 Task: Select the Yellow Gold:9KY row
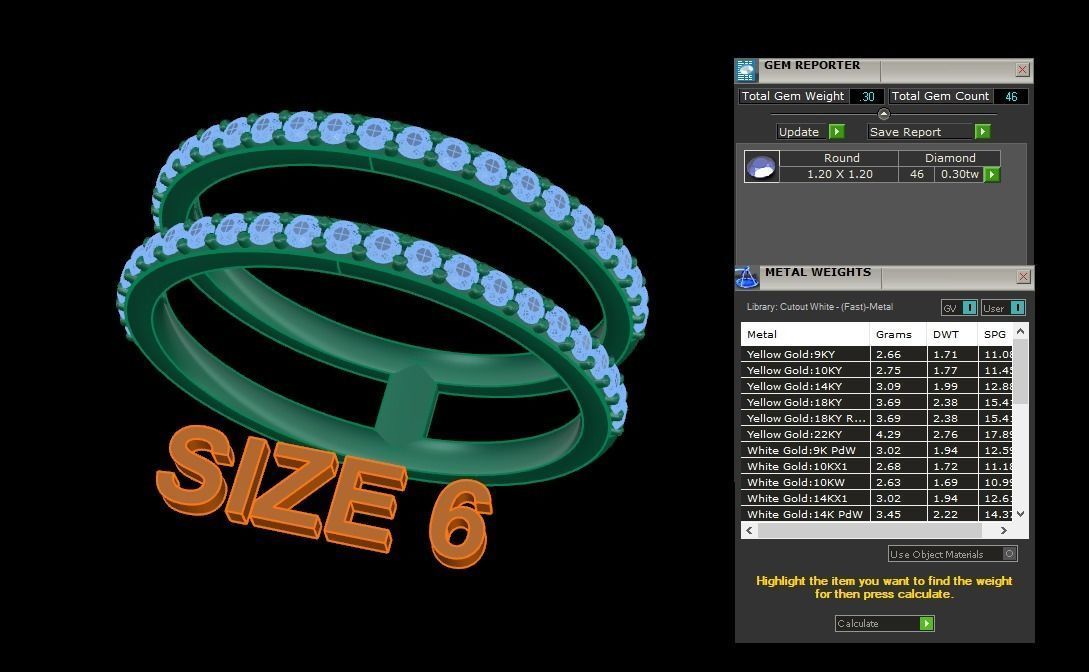pos(877,354)
